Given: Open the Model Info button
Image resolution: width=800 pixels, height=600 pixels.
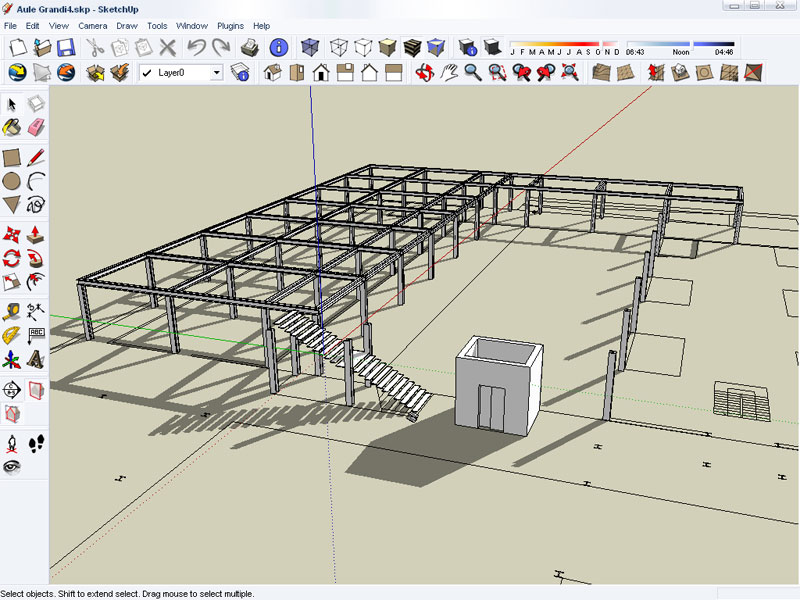Looking at the screenshot, I should (279, 47).
